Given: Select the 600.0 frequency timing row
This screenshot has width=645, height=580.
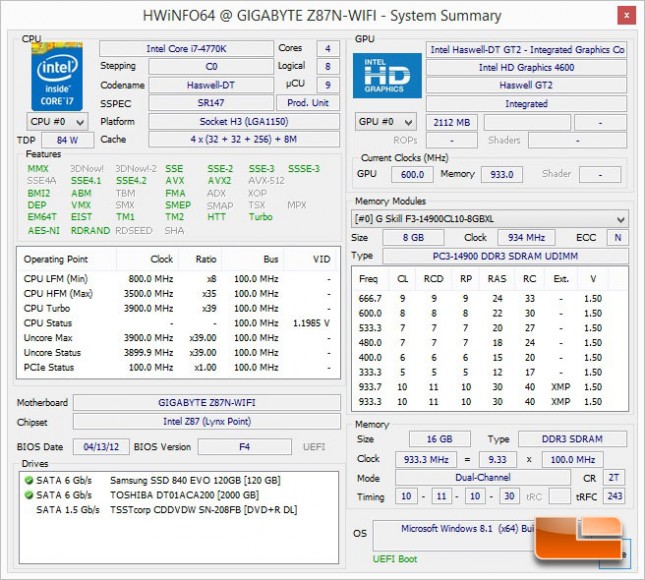Looking at the screenshot, I should coord(490,313).
